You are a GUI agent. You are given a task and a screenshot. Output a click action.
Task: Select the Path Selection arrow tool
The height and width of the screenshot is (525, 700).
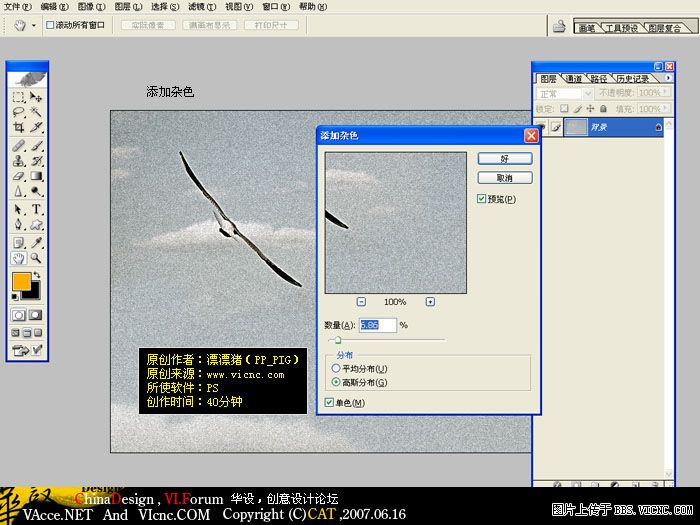pos(18,209)
